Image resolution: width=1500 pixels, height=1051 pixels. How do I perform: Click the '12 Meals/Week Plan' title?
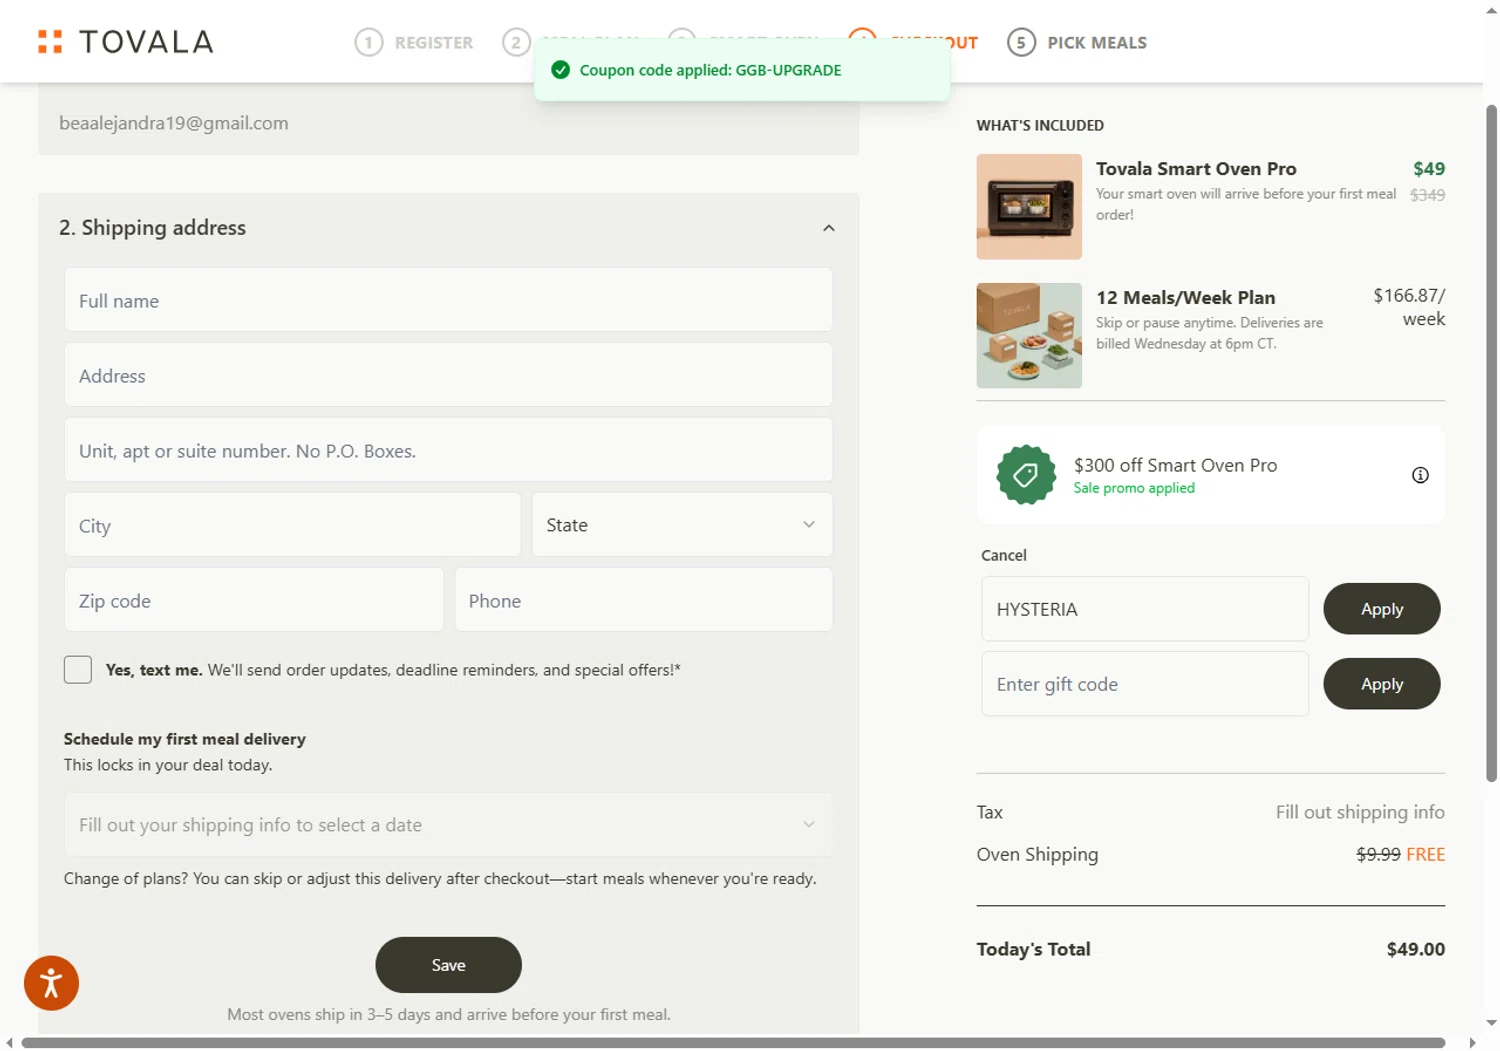[x=1185, y=298]
